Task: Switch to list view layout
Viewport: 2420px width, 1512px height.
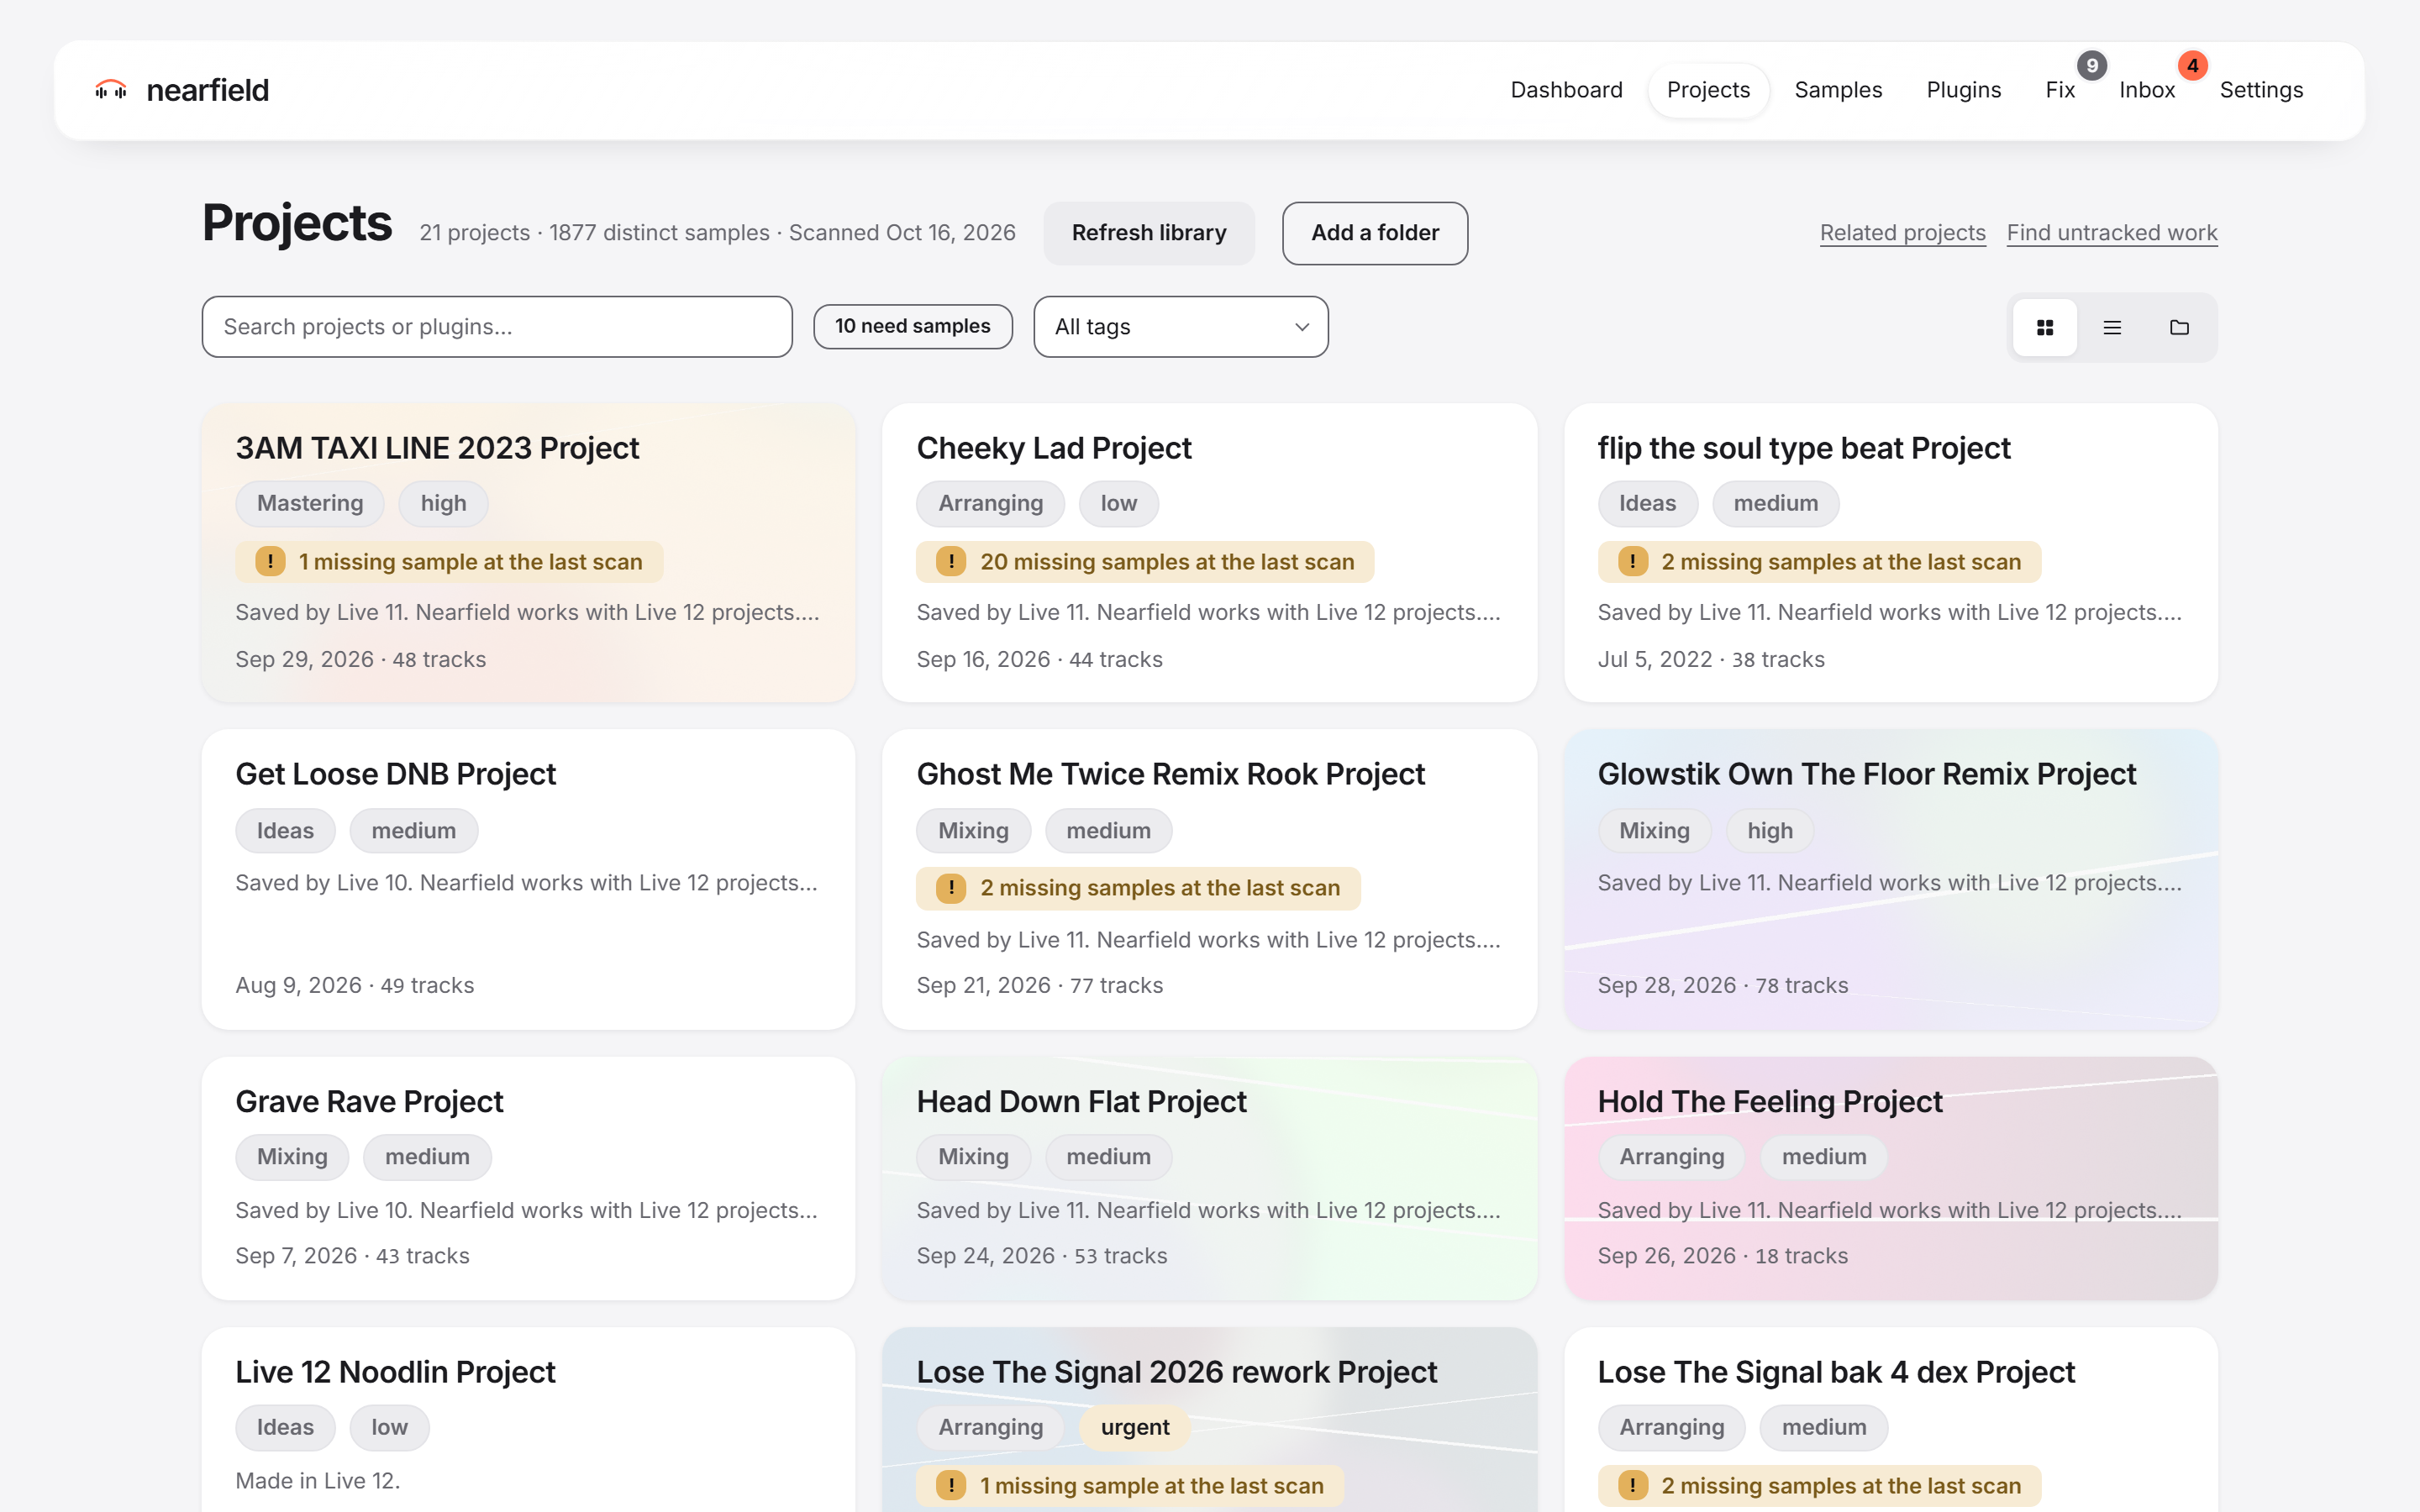Action: pyautogui.click(x=2112, y=327)
